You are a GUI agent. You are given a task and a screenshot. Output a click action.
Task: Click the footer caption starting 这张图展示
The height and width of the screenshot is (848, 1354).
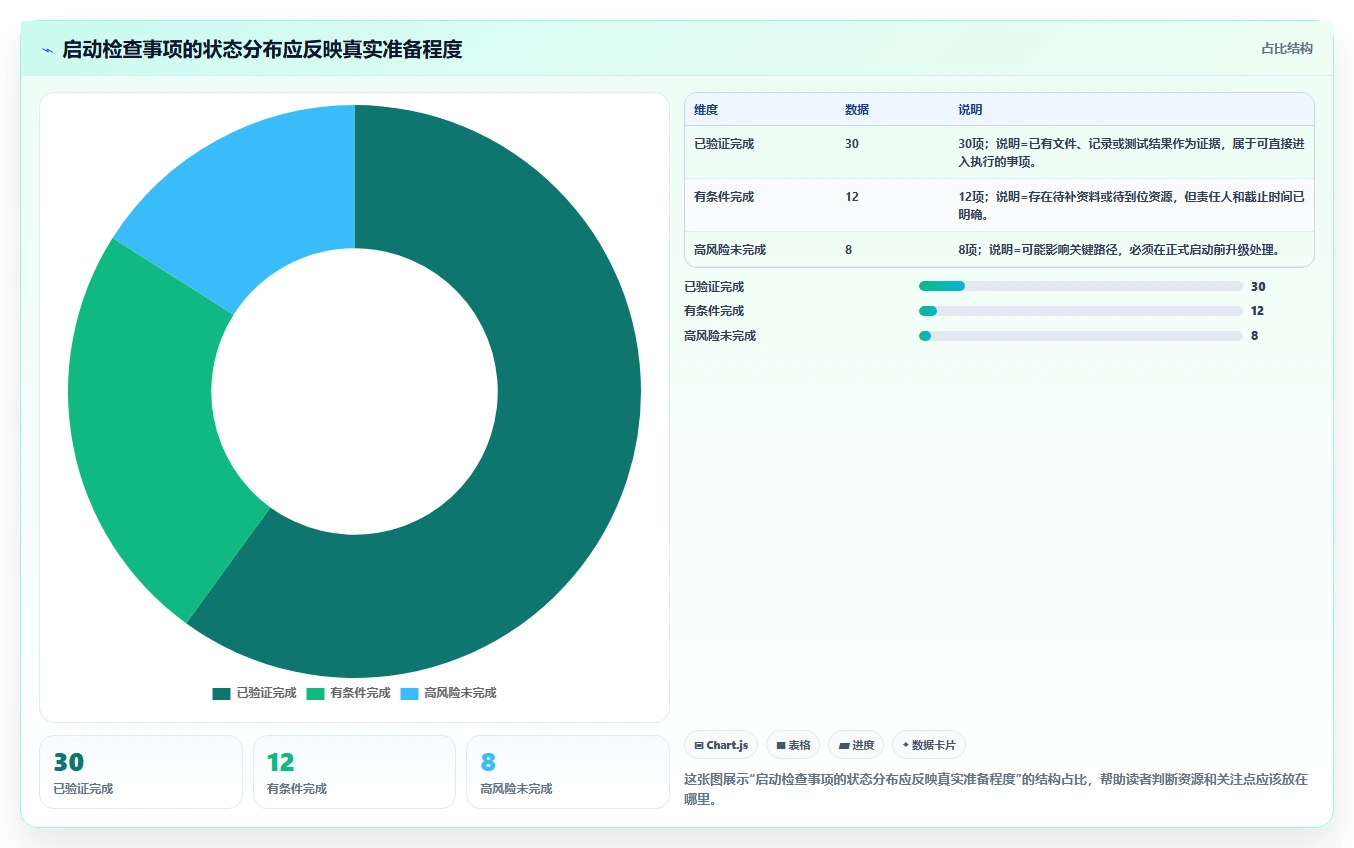(996, 789)
